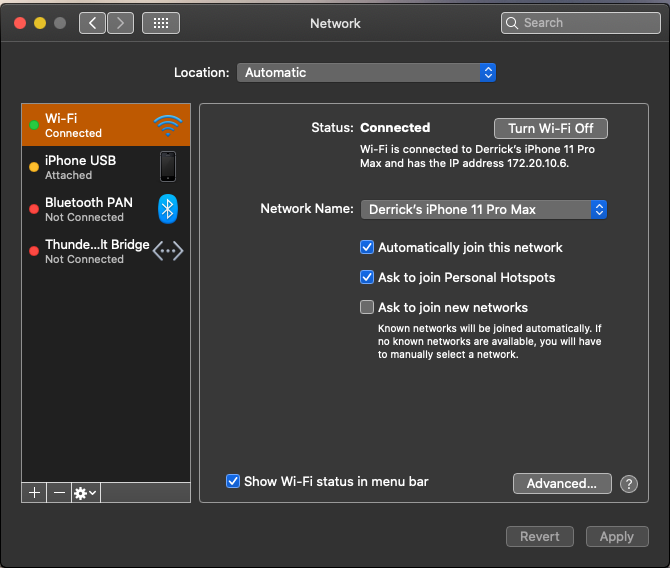Show all preferences grid icon

(x=161, y=23)
